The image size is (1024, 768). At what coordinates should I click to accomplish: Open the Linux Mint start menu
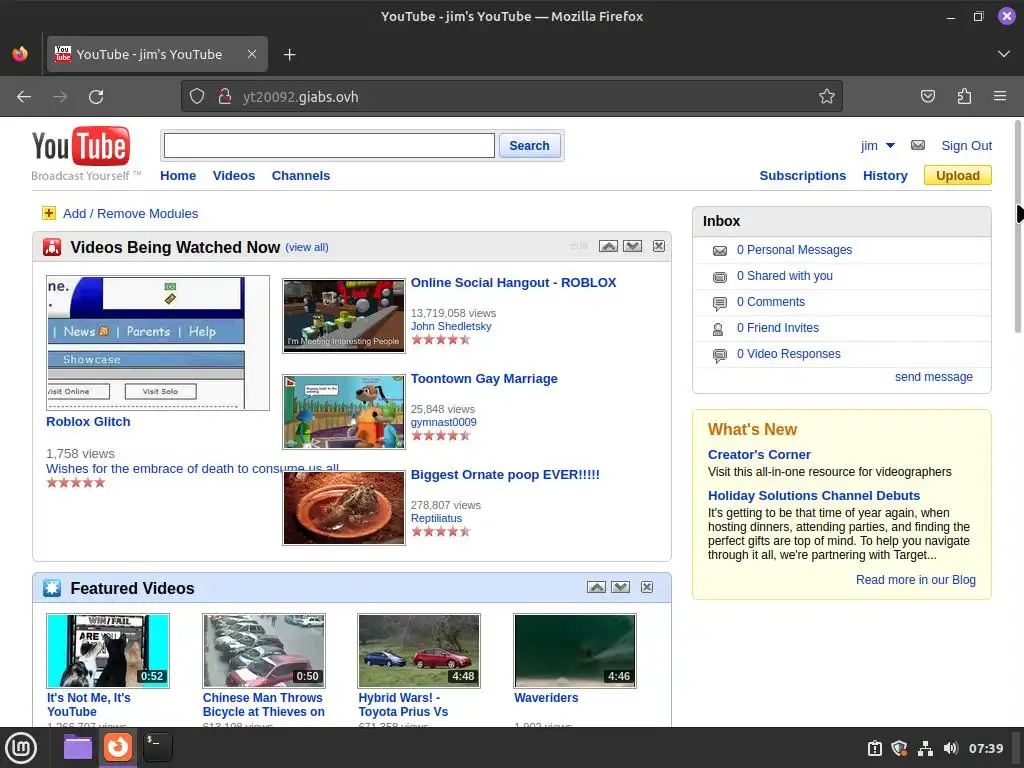(22, 748)
